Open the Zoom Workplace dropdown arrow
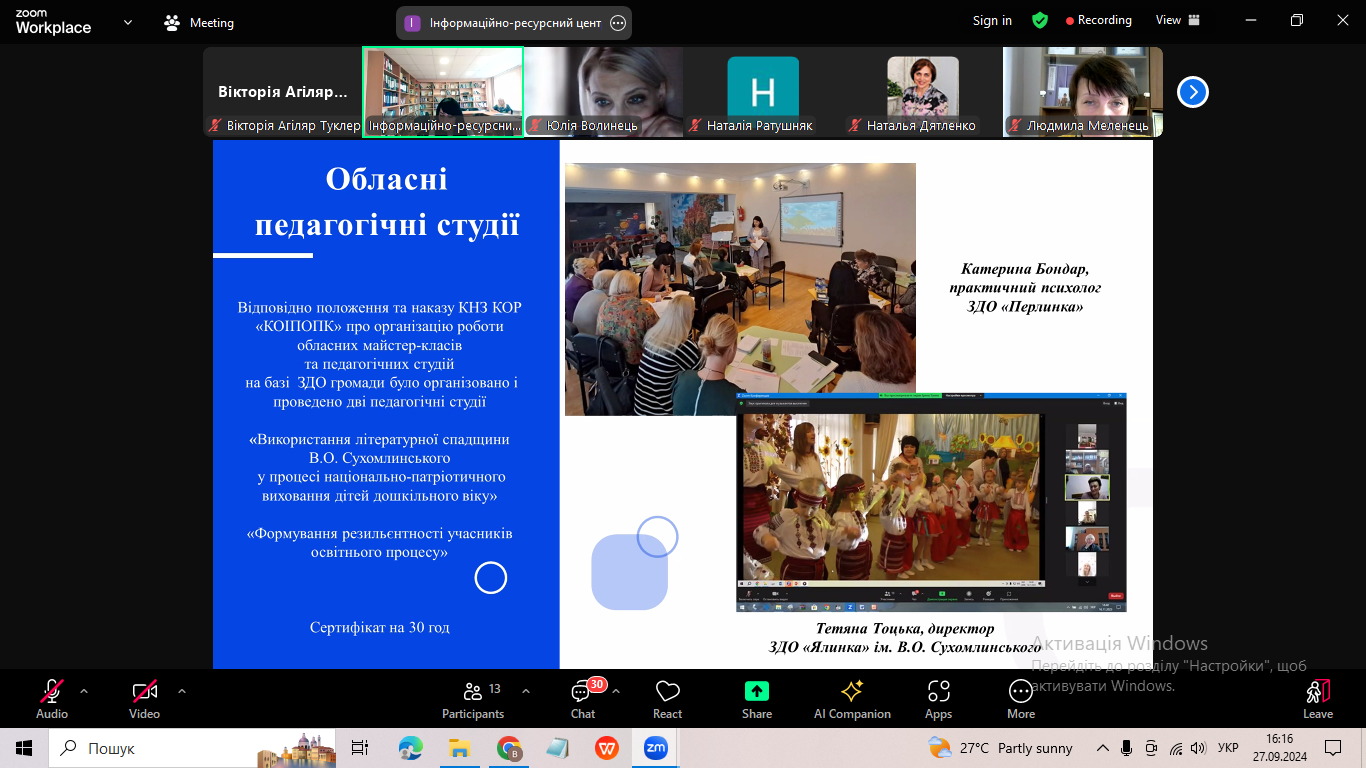This screenshot has width=1366, height=768. [128, 22]
